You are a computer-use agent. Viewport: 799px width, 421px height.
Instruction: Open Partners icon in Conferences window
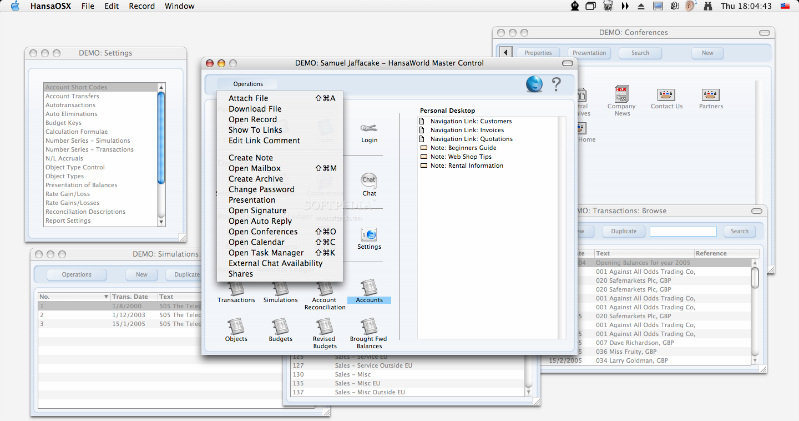(710, 94)
